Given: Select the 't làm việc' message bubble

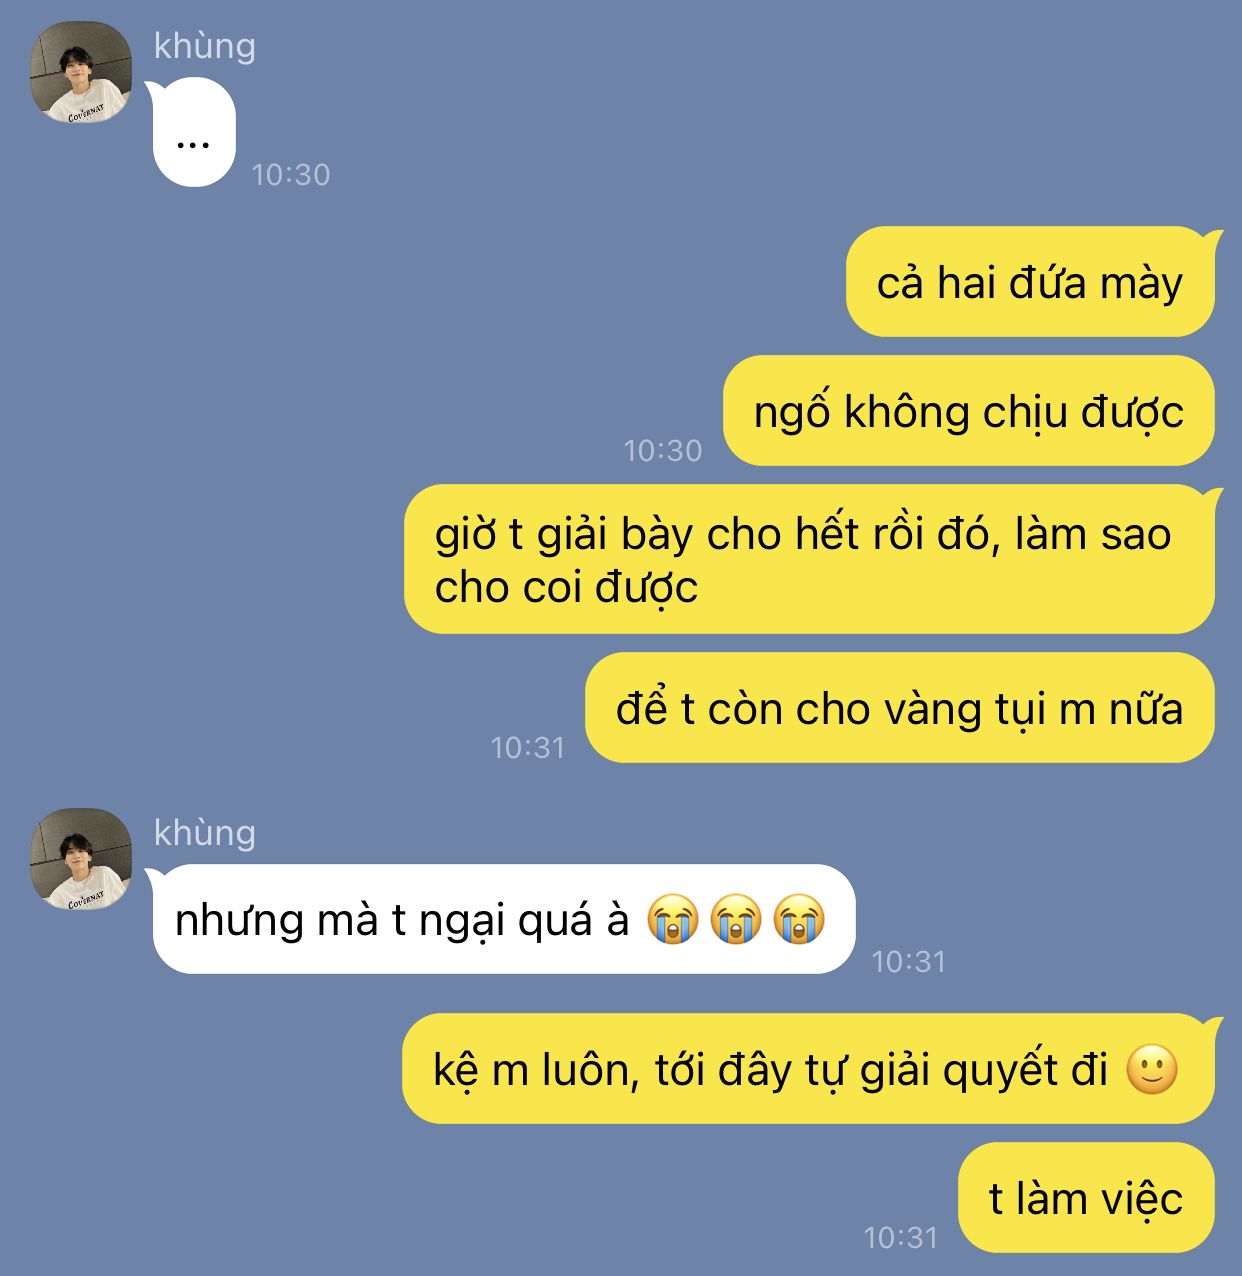Looking at the screenshot, I should pyautogui.click(x=1086, y=1197).
